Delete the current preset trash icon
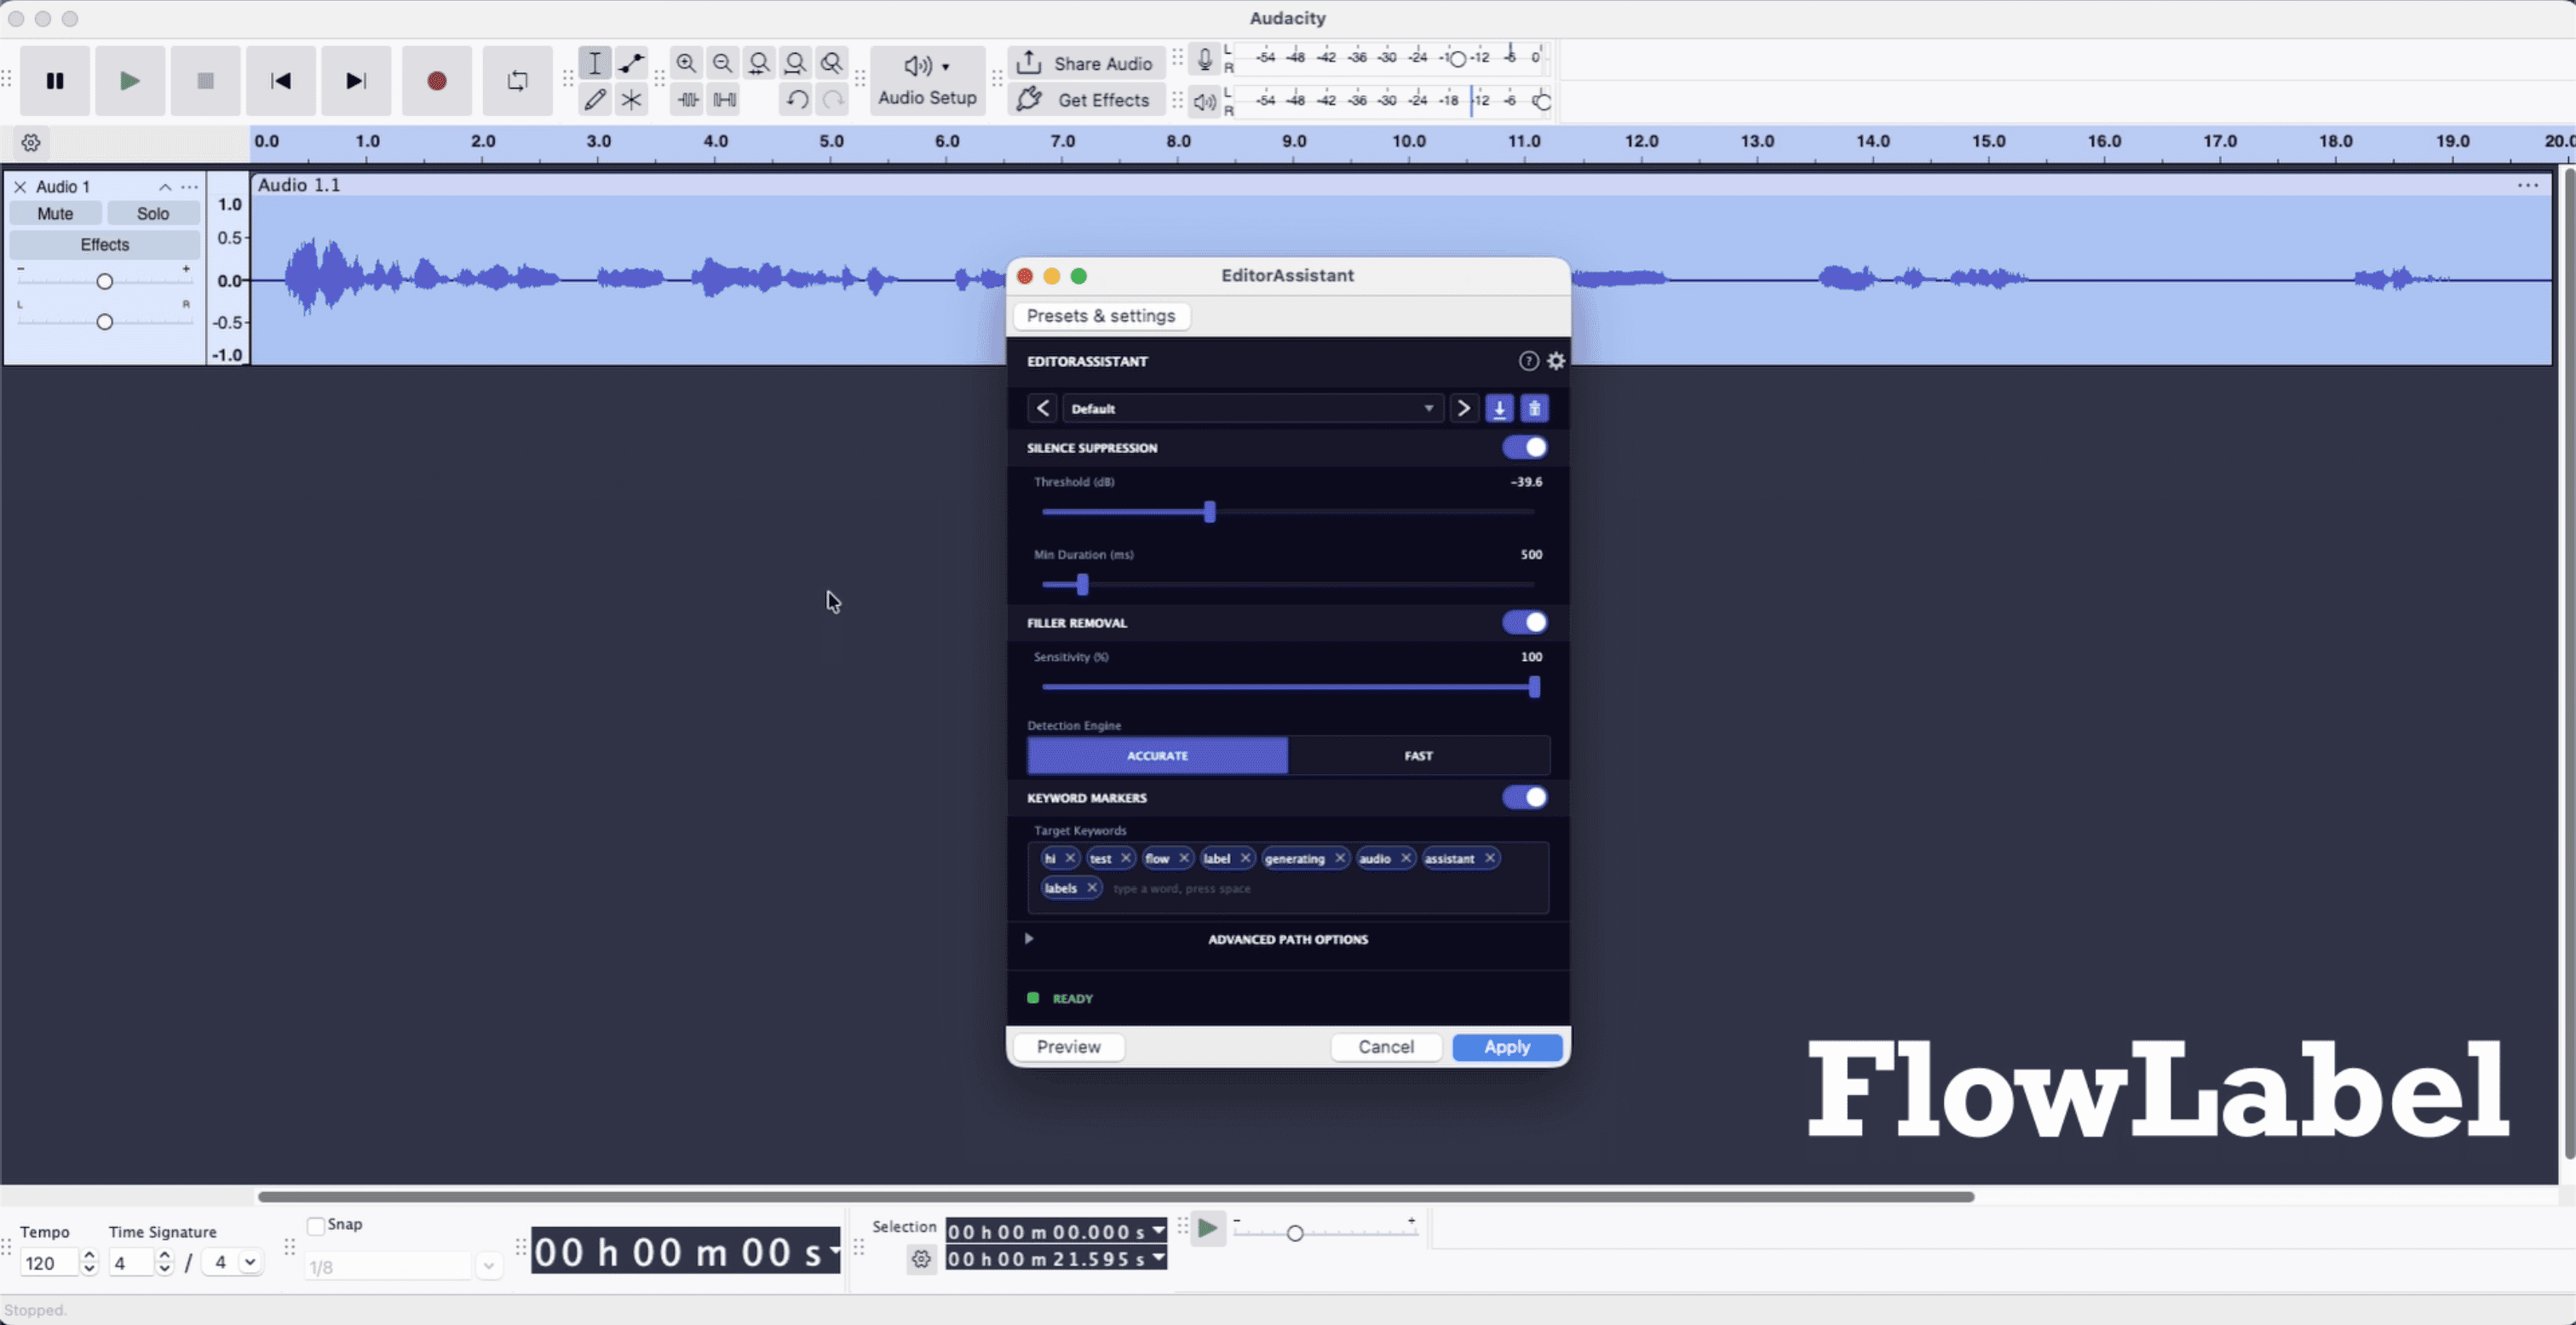Image resolution: width=2576 pixels, height=1325 pixels. pos(1534,408)
